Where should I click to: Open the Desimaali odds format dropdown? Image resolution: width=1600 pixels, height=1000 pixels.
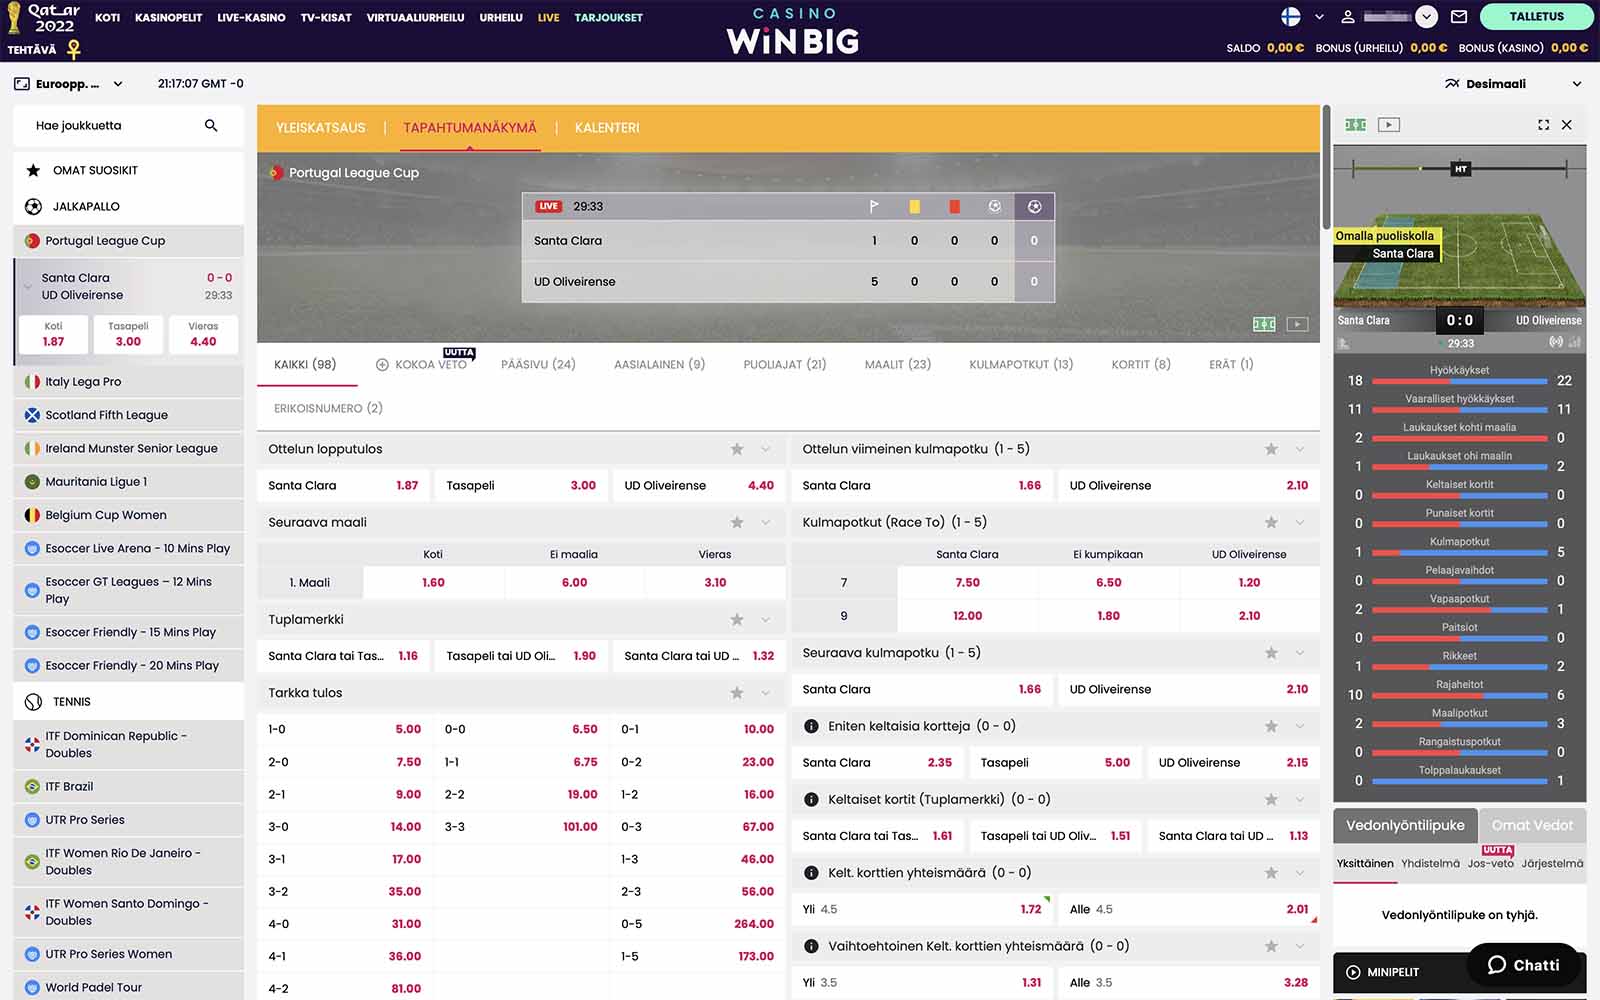pos(1512,84)
